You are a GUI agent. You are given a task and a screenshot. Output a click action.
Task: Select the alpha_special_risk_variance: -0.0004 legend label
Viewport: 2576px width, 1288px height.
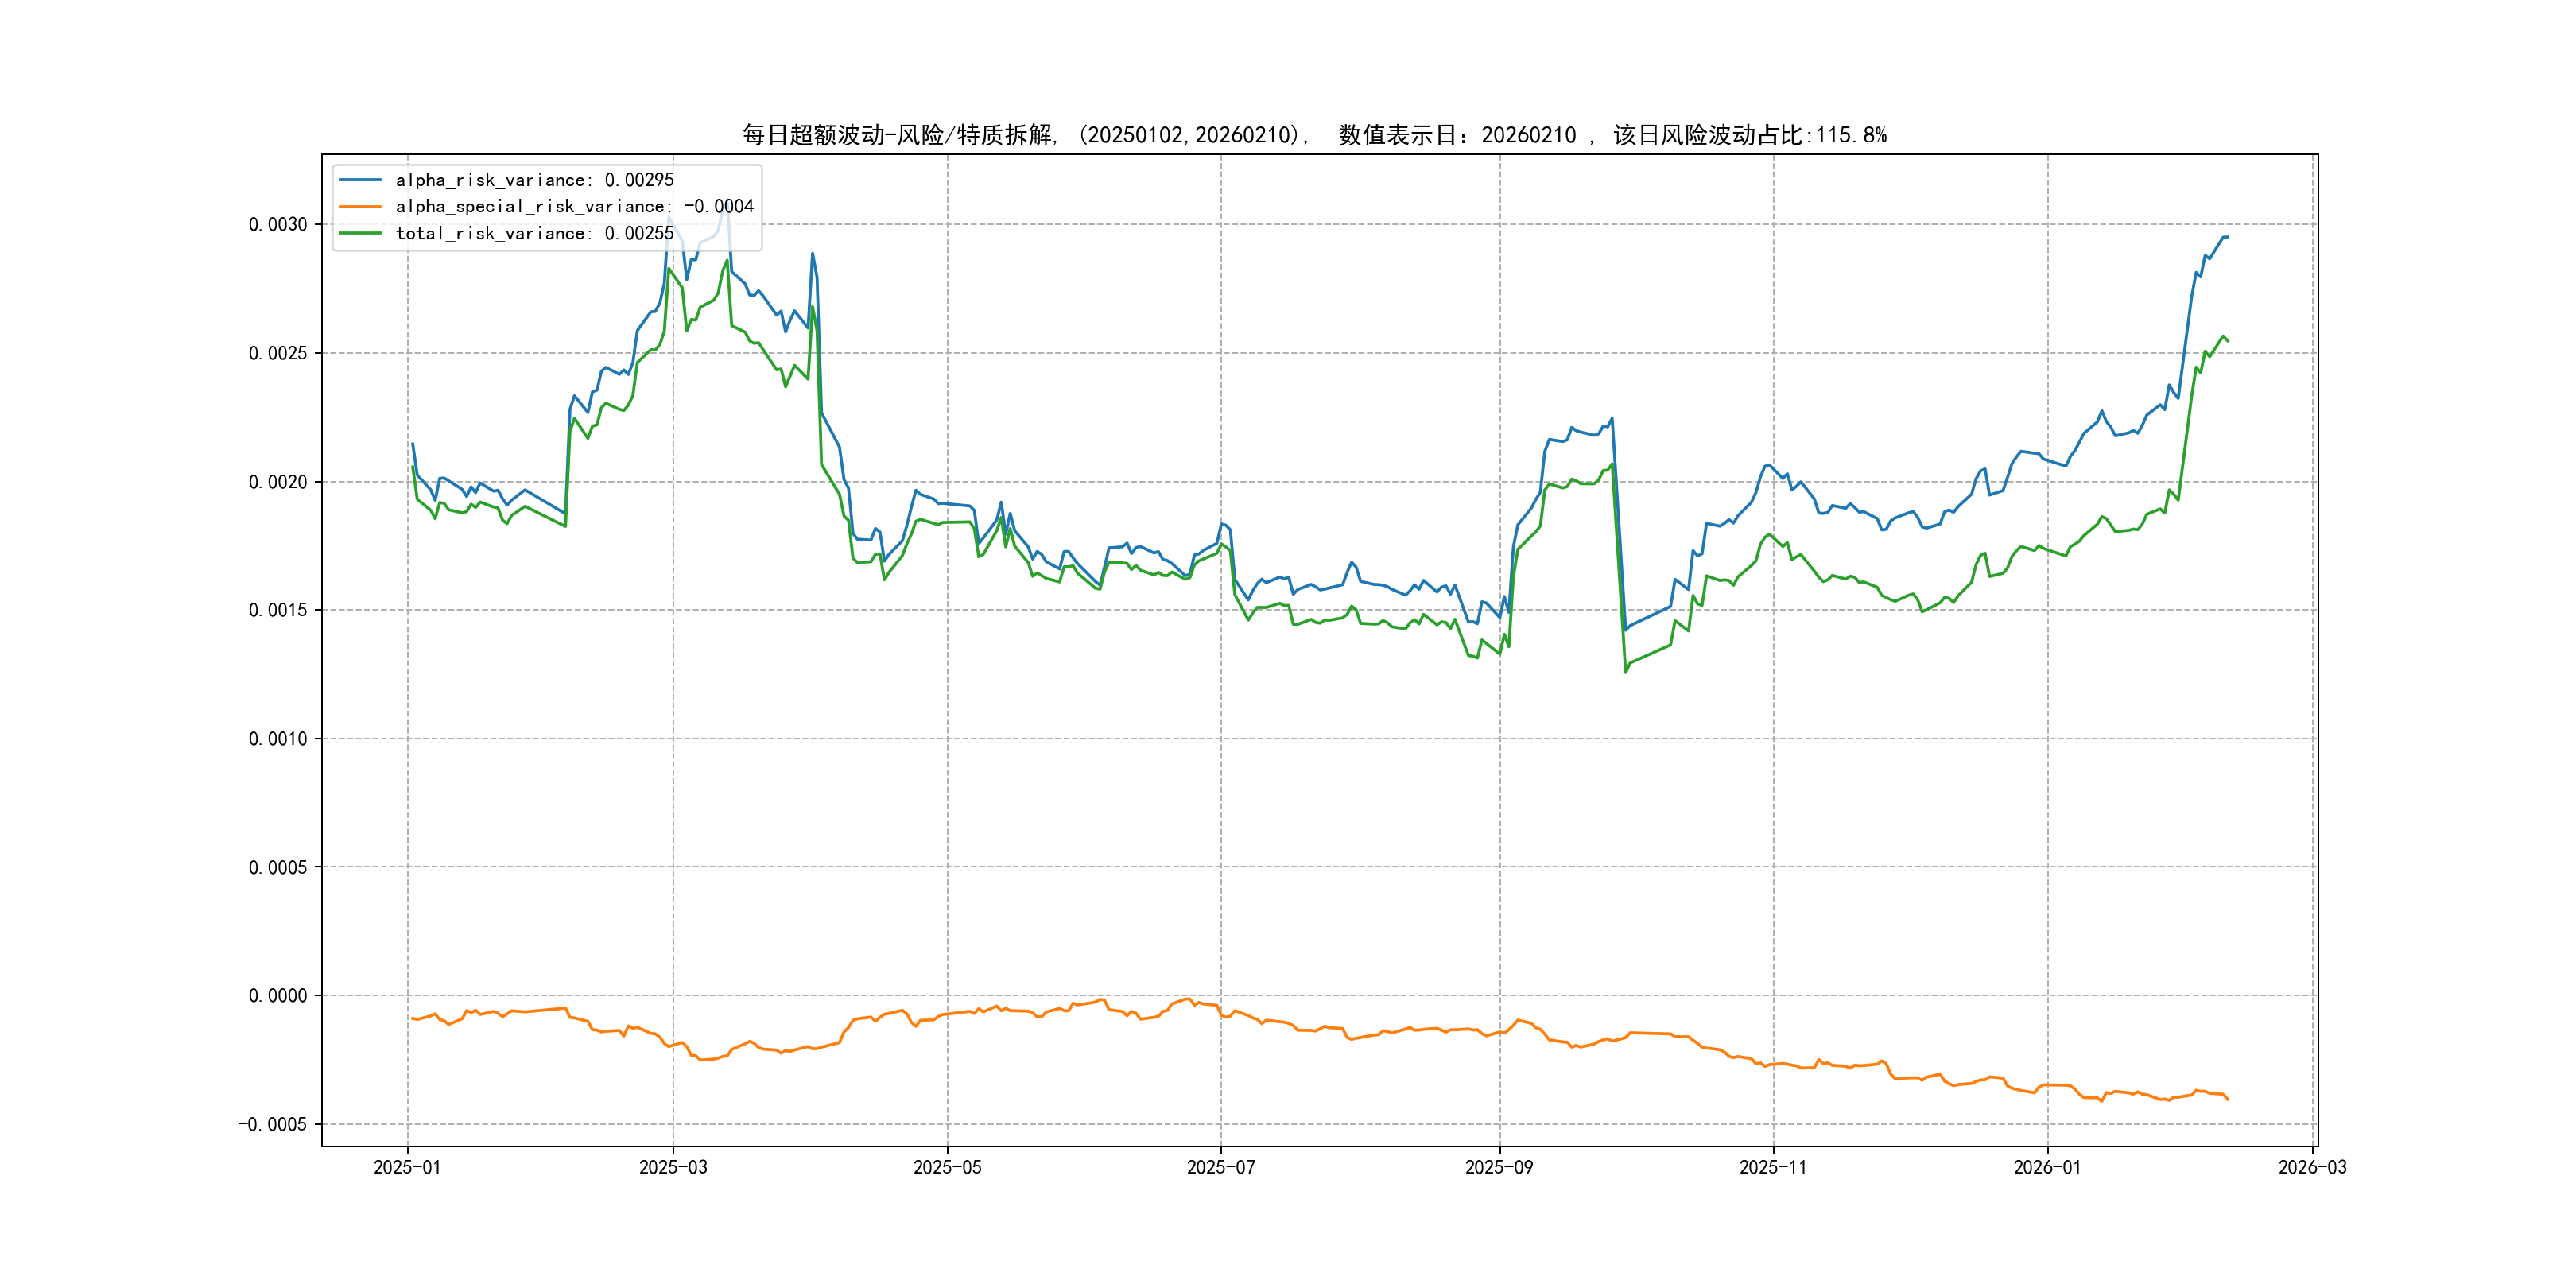coord(574,206)
